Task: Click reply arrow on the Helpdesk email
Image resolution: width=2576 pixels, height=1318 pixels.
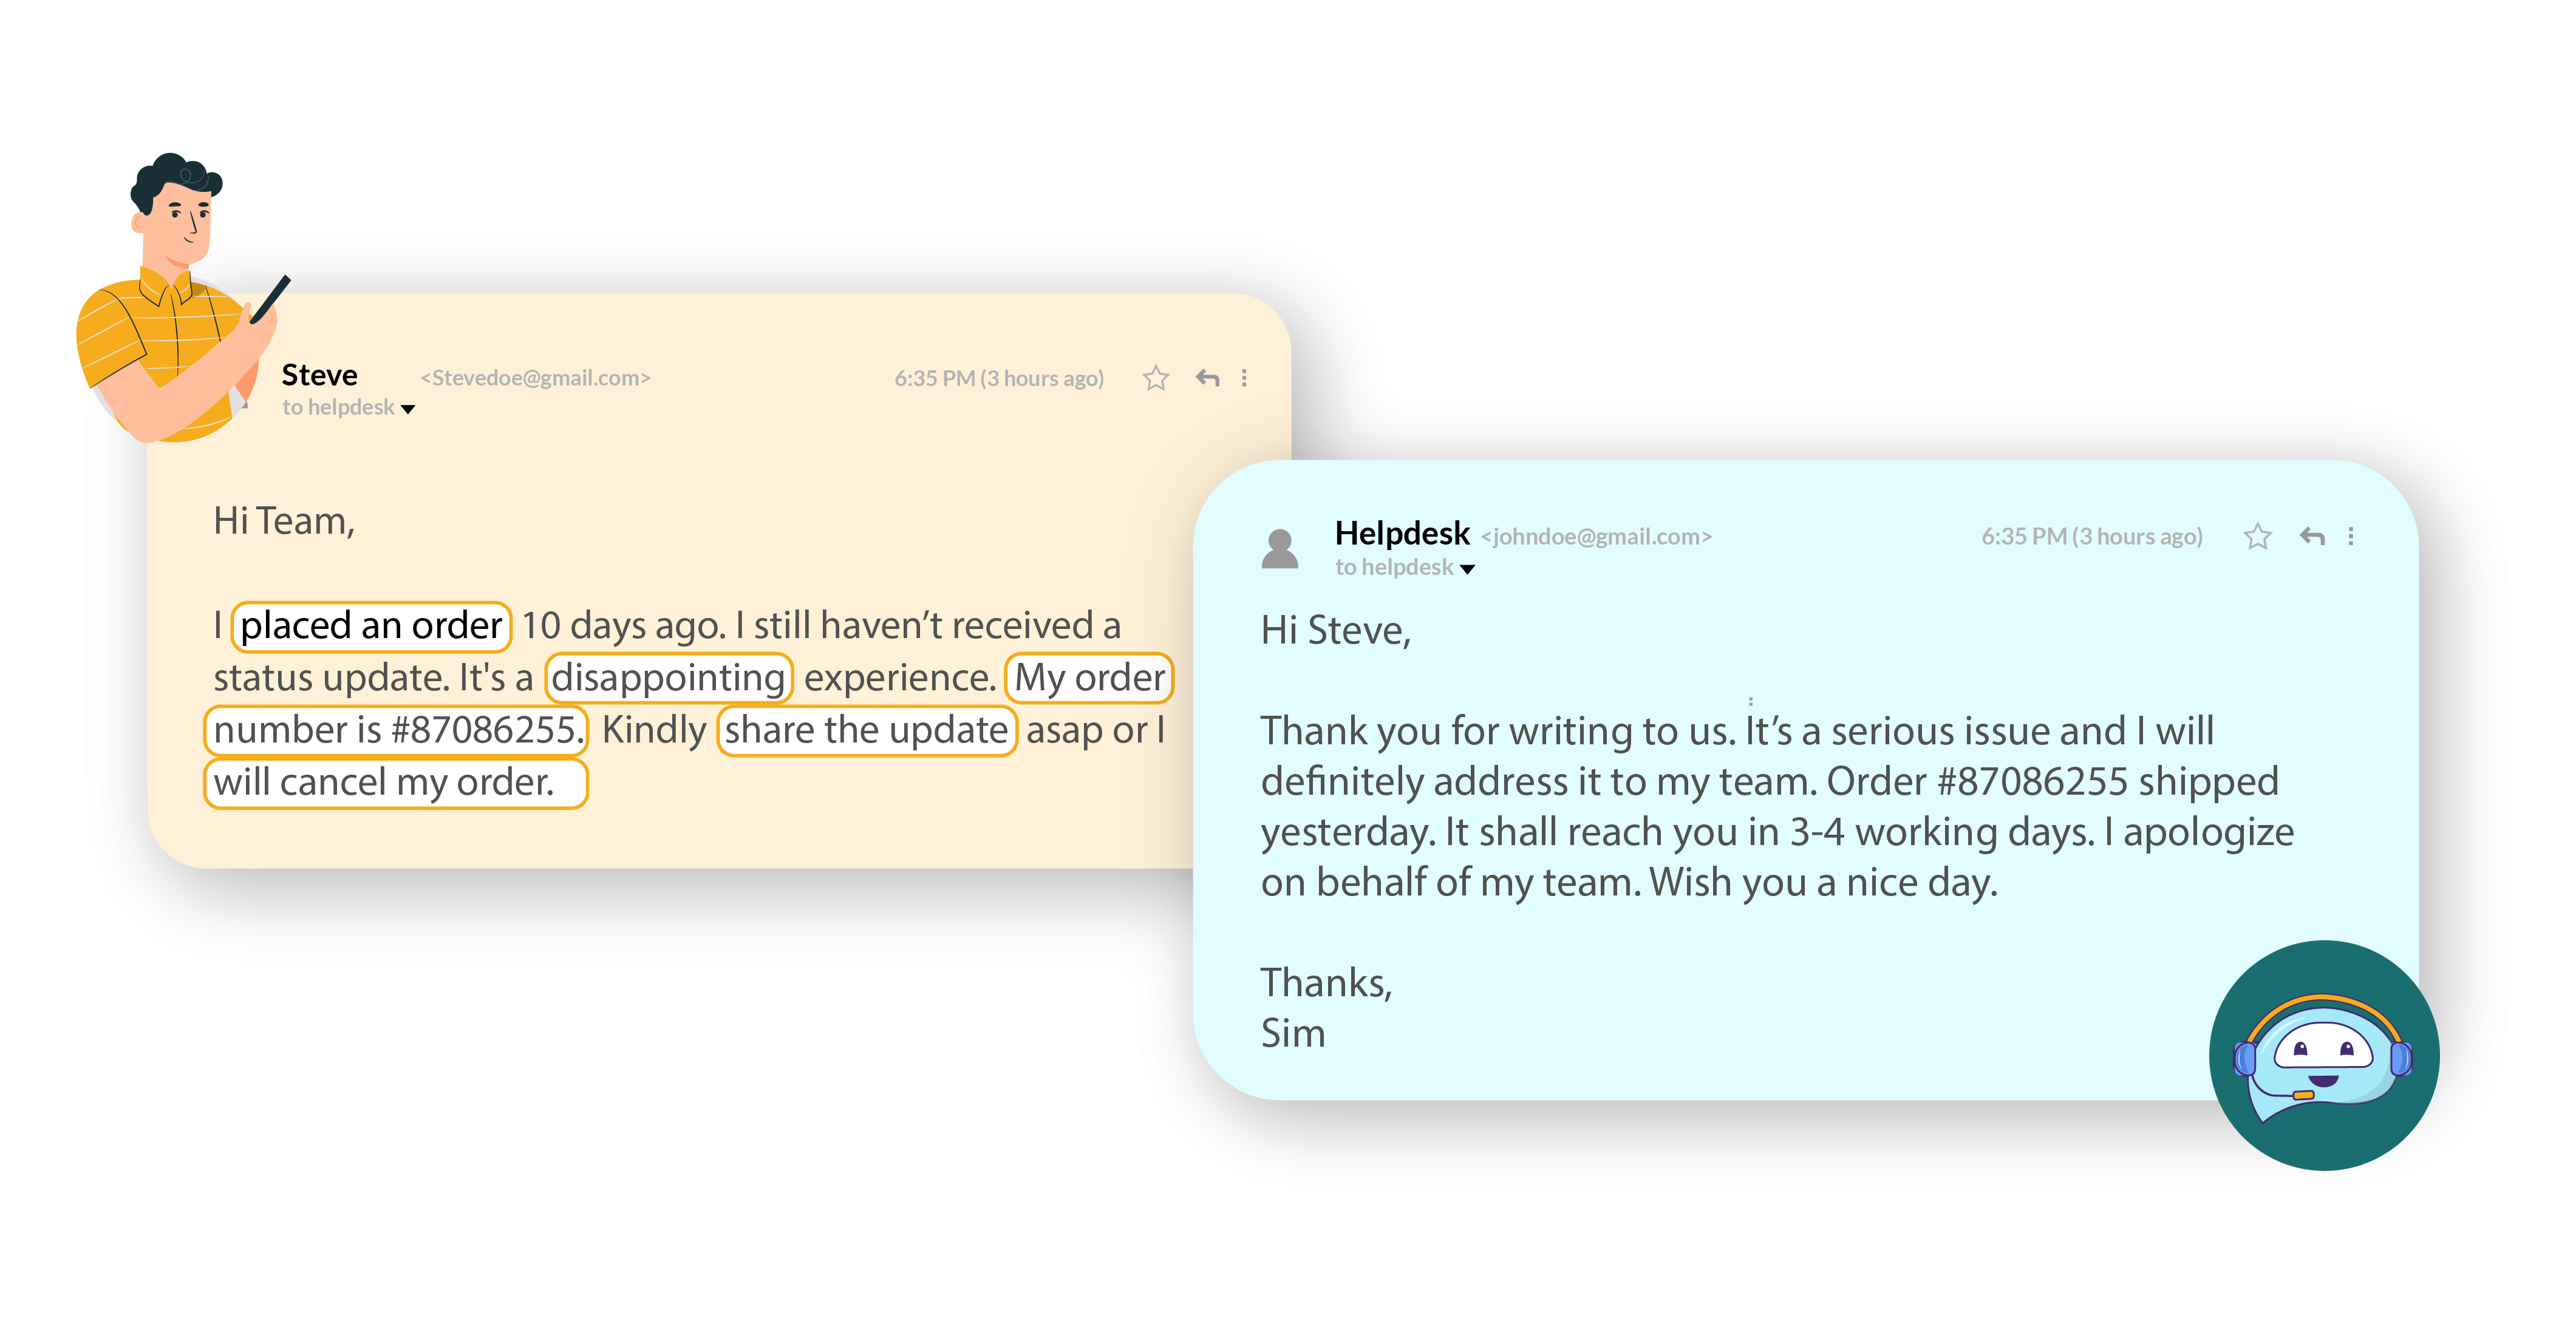Action: [2311, 537]
